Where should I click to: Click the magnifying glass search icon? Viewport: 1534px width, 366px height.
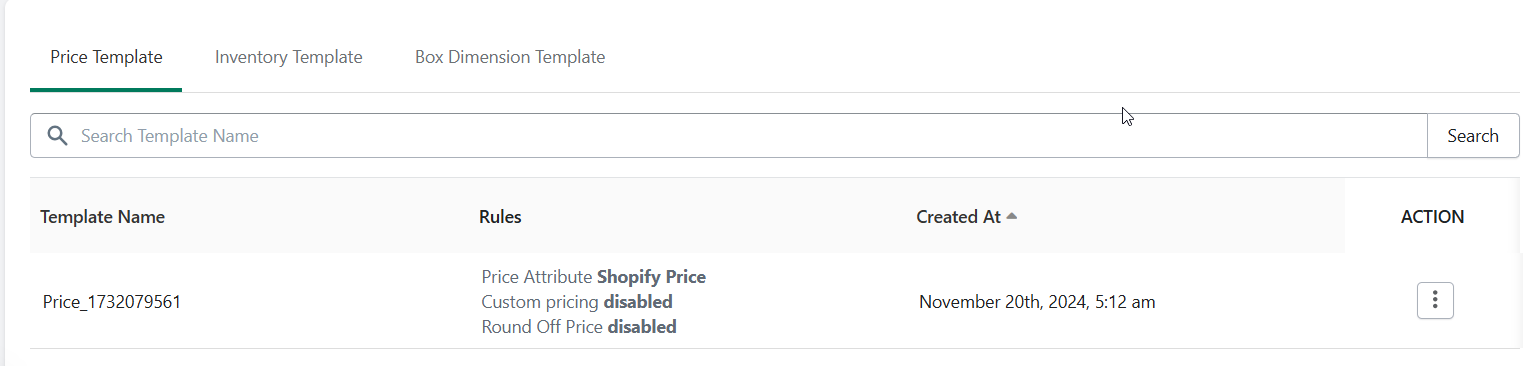[x=57, y=136]
